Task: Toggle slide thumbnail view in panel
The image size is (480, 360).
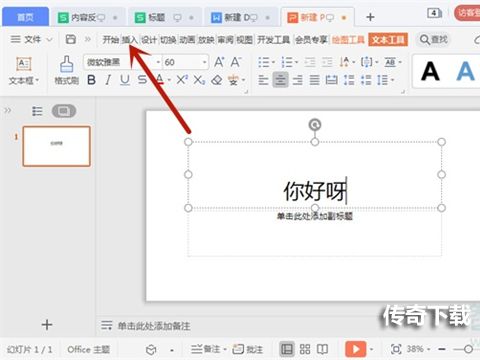Action: [64, 111]
